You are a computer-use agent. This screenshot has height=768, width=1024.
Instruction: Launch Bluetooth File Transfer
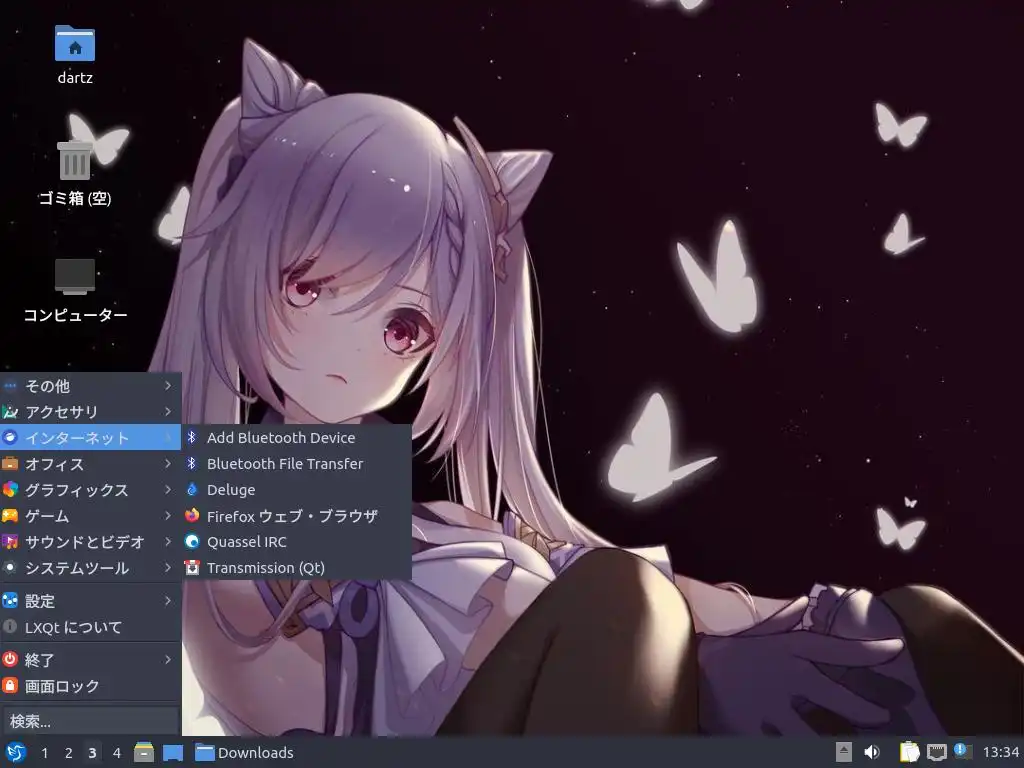tap(297, 464)
